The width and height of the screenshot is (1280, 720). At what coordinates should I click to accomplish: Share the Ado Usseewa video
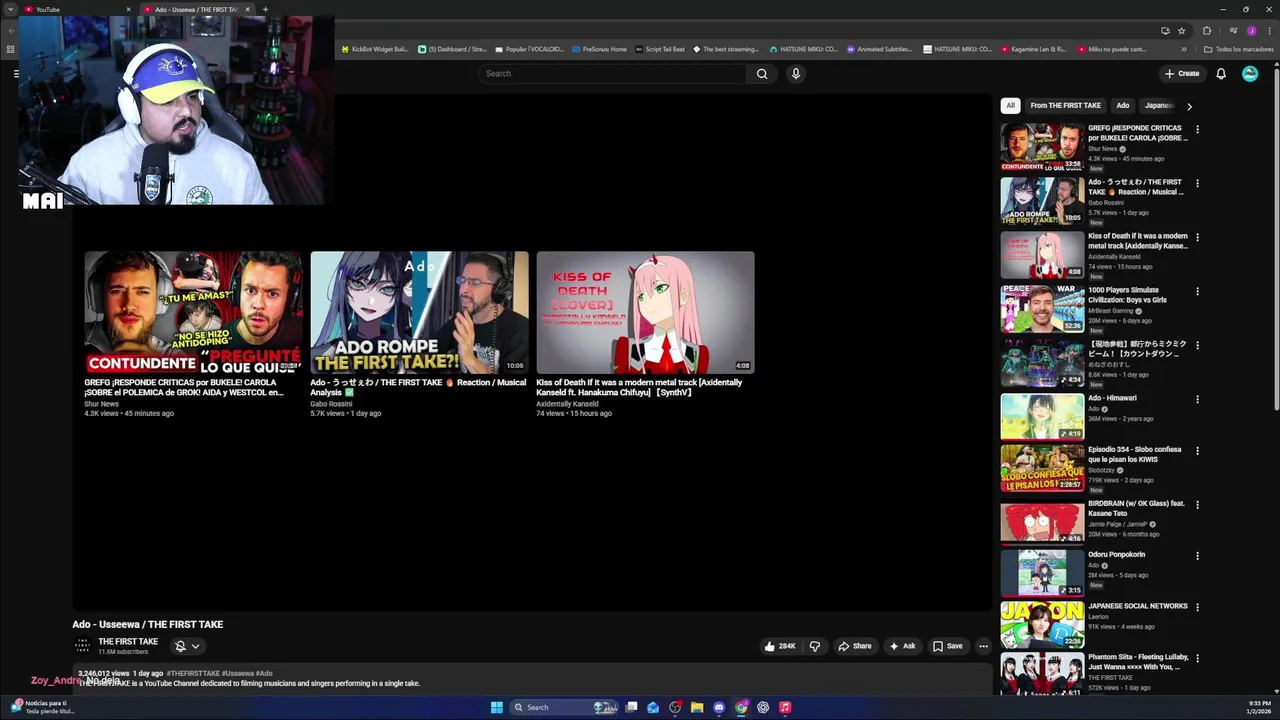tap(855, 646)
